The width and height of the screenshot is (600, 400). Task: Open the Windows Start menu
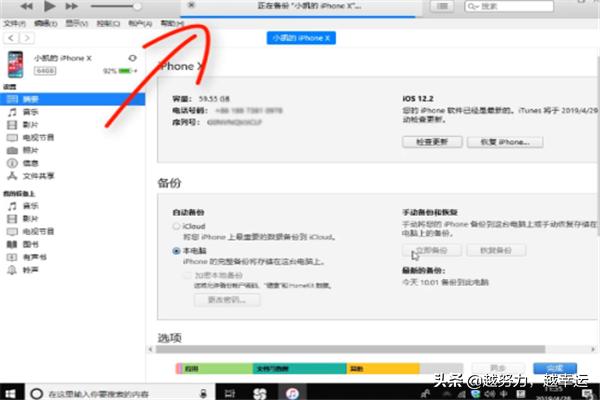coord(10,393)
